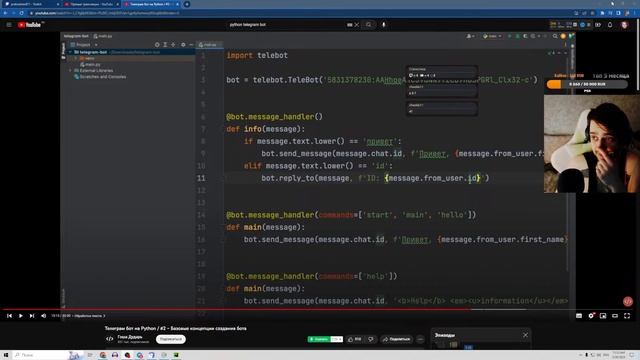Toggle theater mode
This screenshot has width=640, height=360.
615,316
